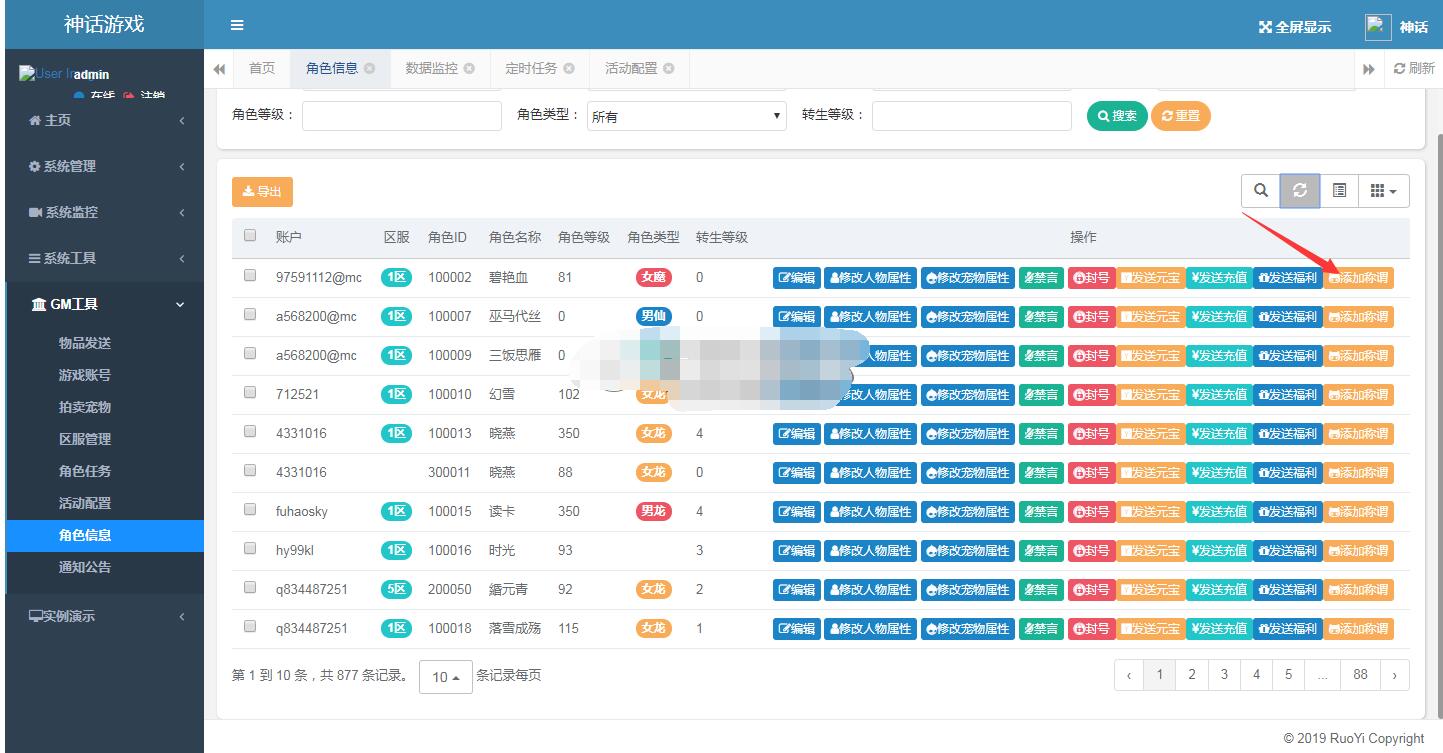Click the hamburger sidebar toggle icon
Image resolution: width=1443 pixels, height=753 pixels.
(237, 25)
